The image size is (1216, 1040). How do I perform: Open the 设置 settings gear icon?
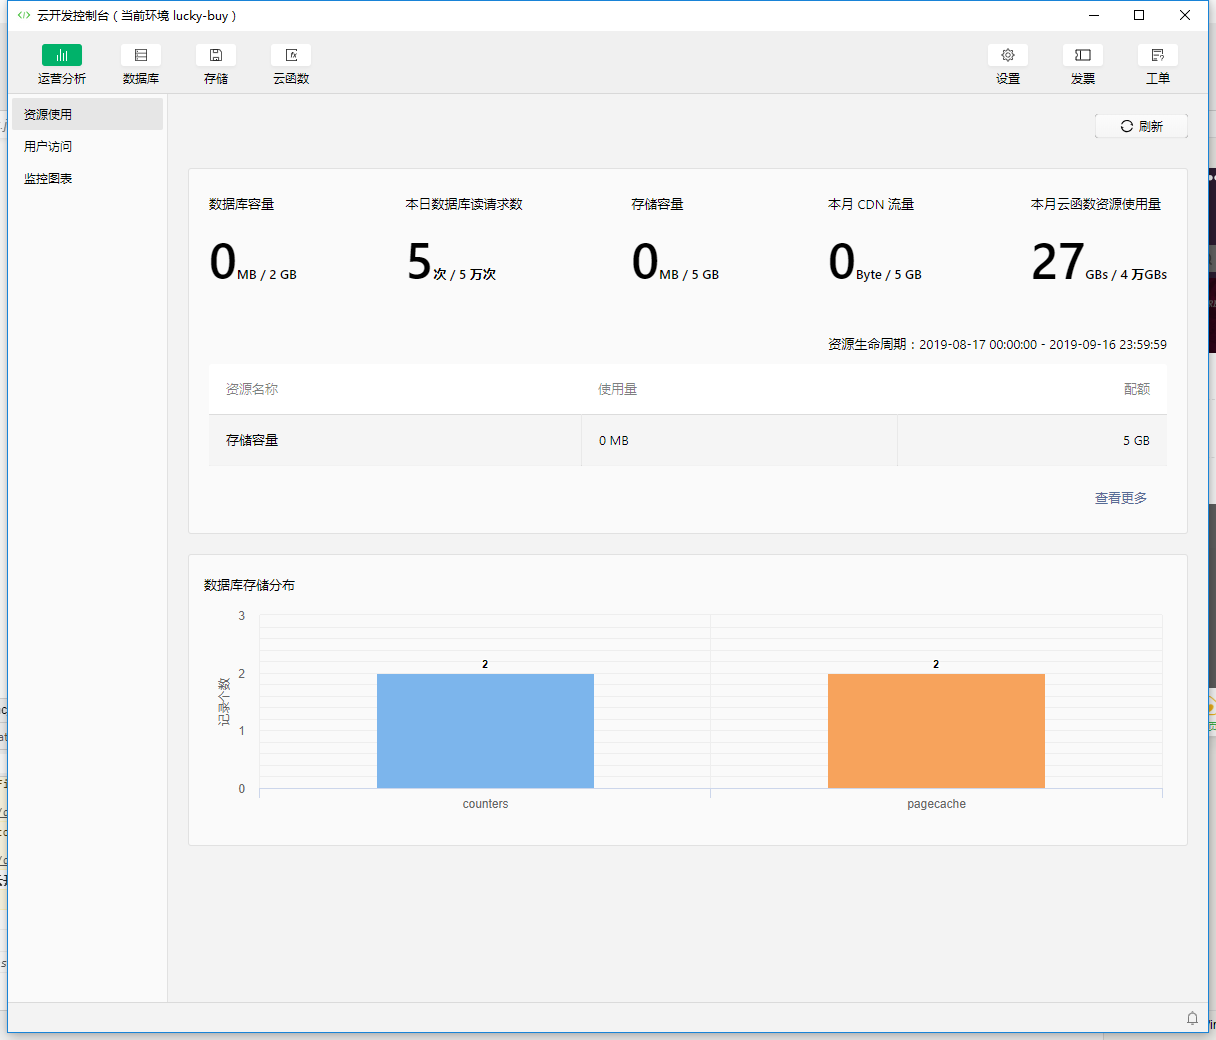pos(1008,55)
